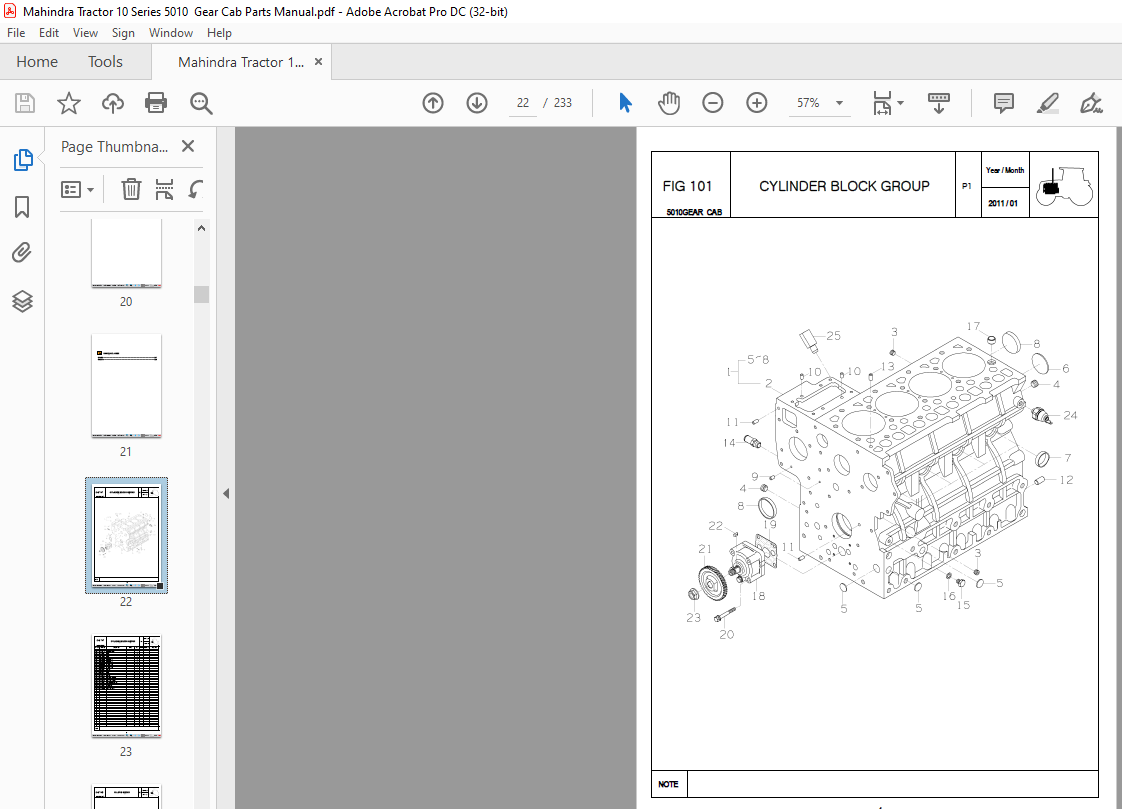Open the Window menu
Screen dimensions: 1122x809
point(171,33)
